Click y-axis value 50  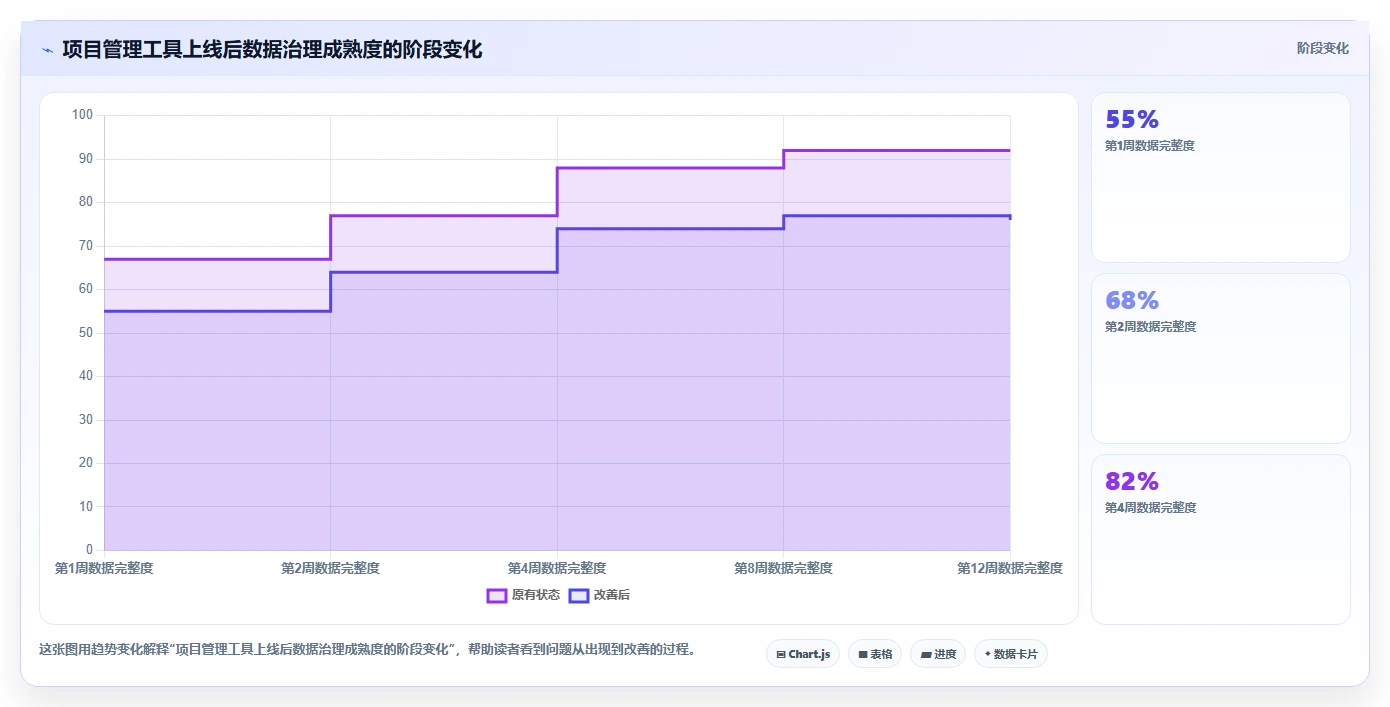coord(86,332)
